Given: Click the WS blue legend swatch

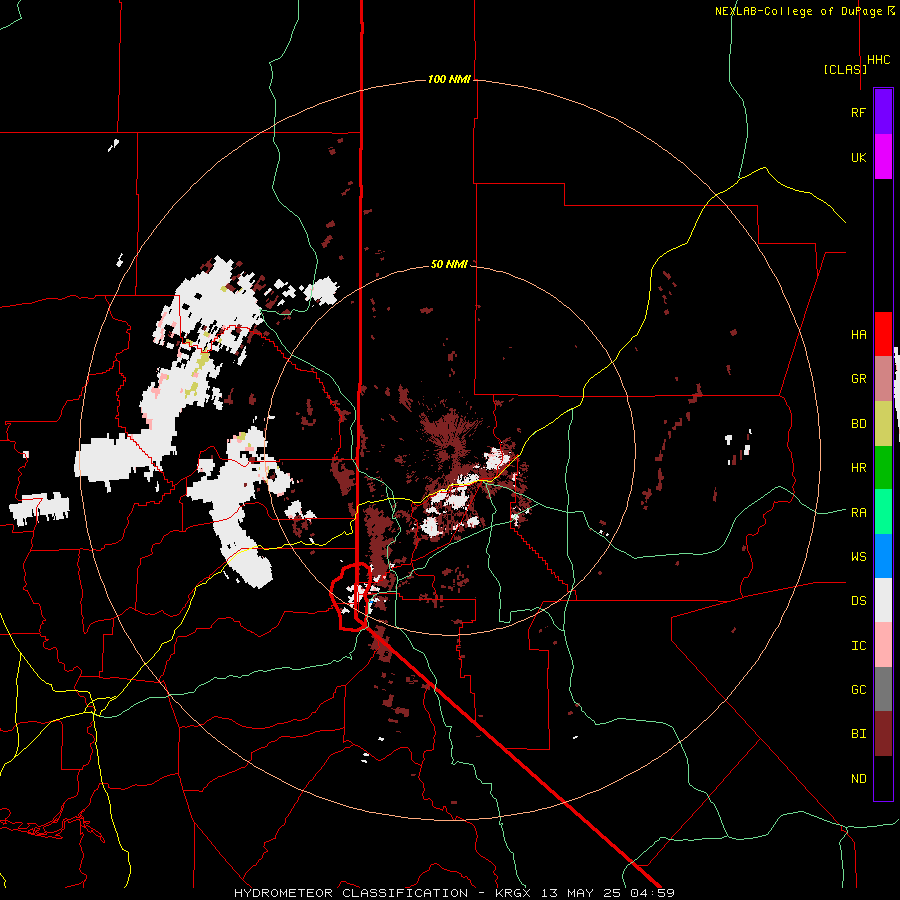Looking at the screenshot, I should [x=883, y=556].
